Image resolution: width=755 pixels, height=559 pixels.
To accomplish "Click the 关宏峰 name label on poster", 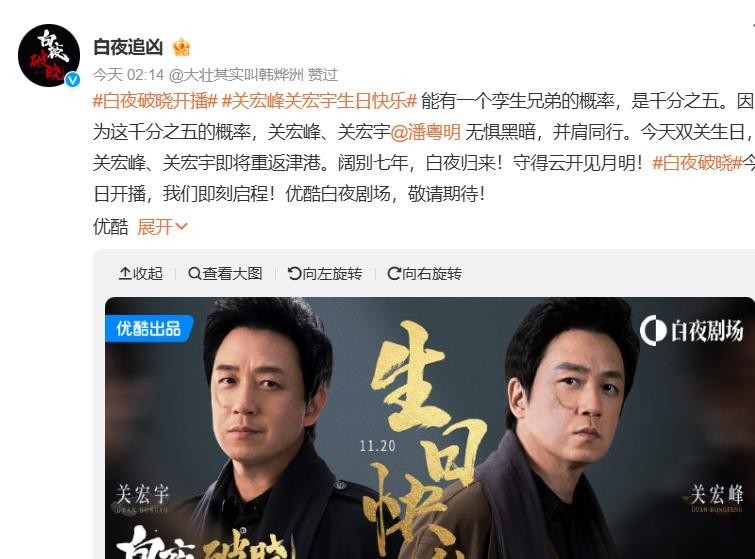I will pos(716,496).
